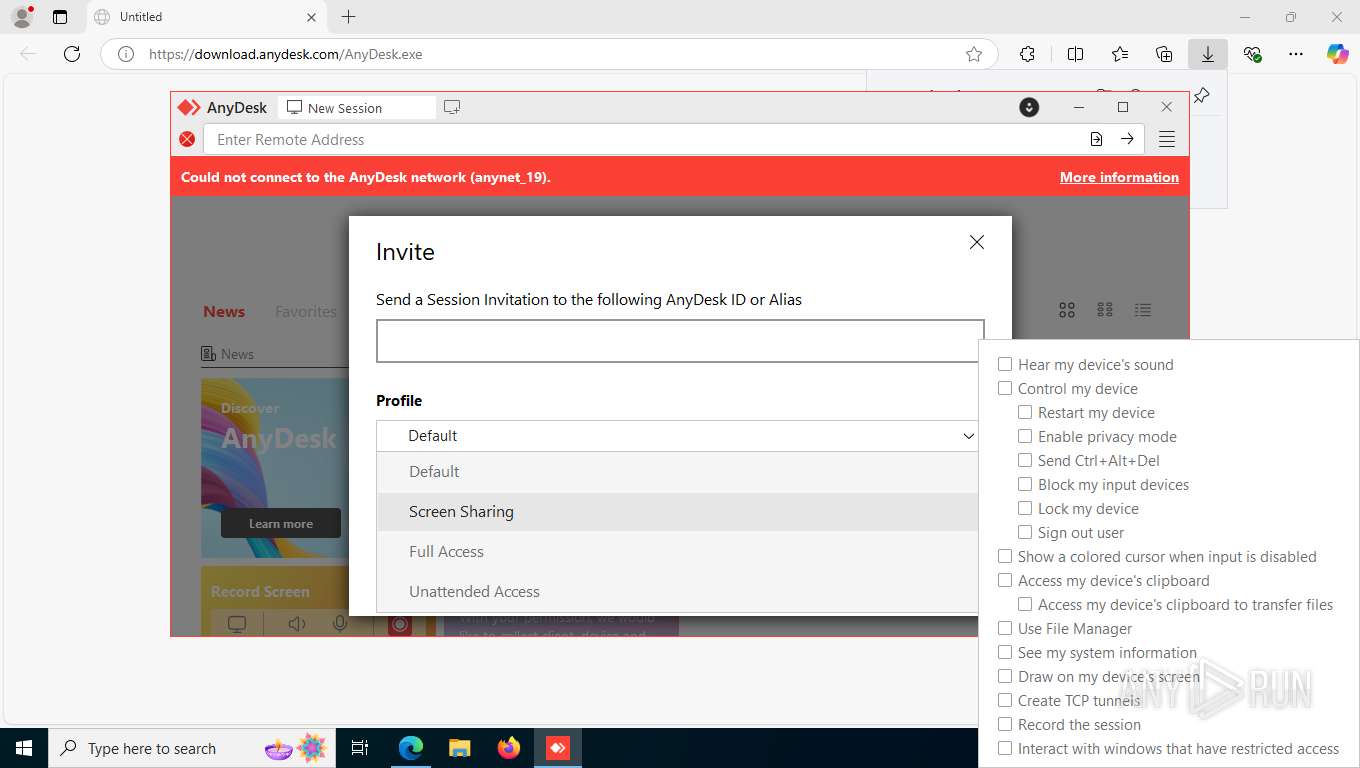Open File Explorer from taskbar
Image resolution: width=1360 pixels, height=768 pixels.
coord(459,748)
